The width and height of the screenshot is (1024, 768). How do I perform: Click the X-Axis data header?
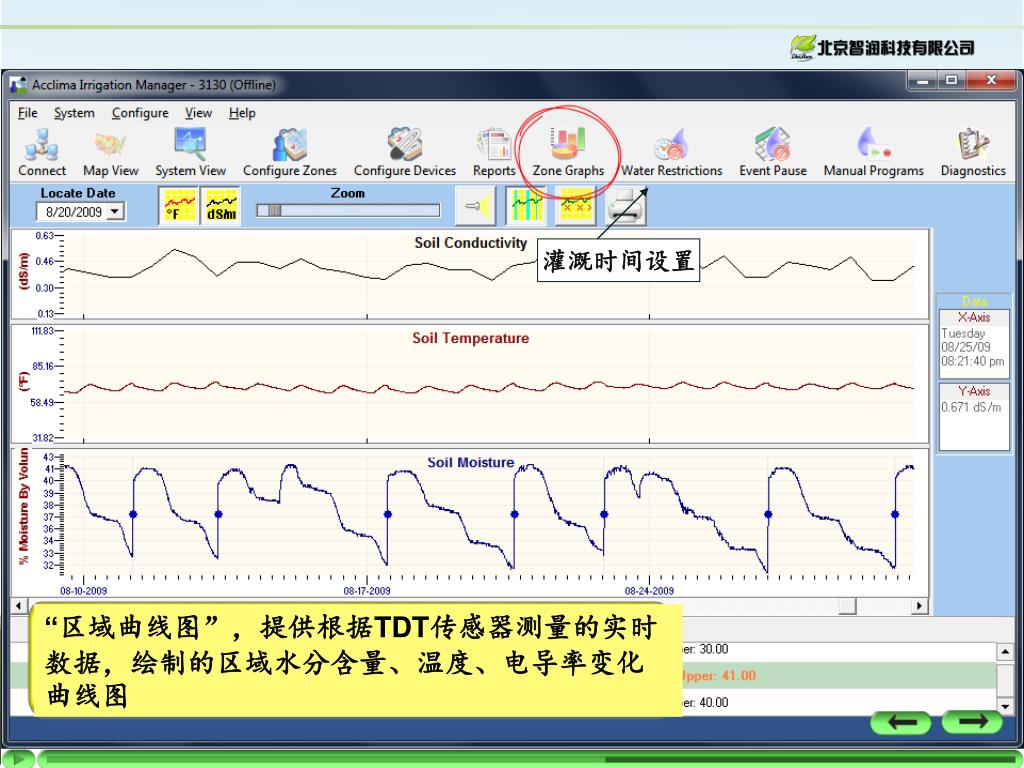pos(974,317)
